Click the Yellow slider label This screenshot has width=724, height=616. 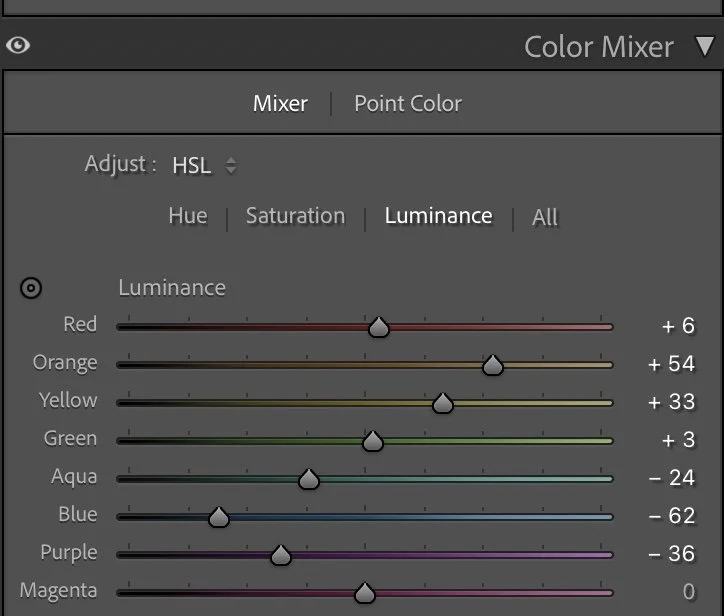point(68,400)
